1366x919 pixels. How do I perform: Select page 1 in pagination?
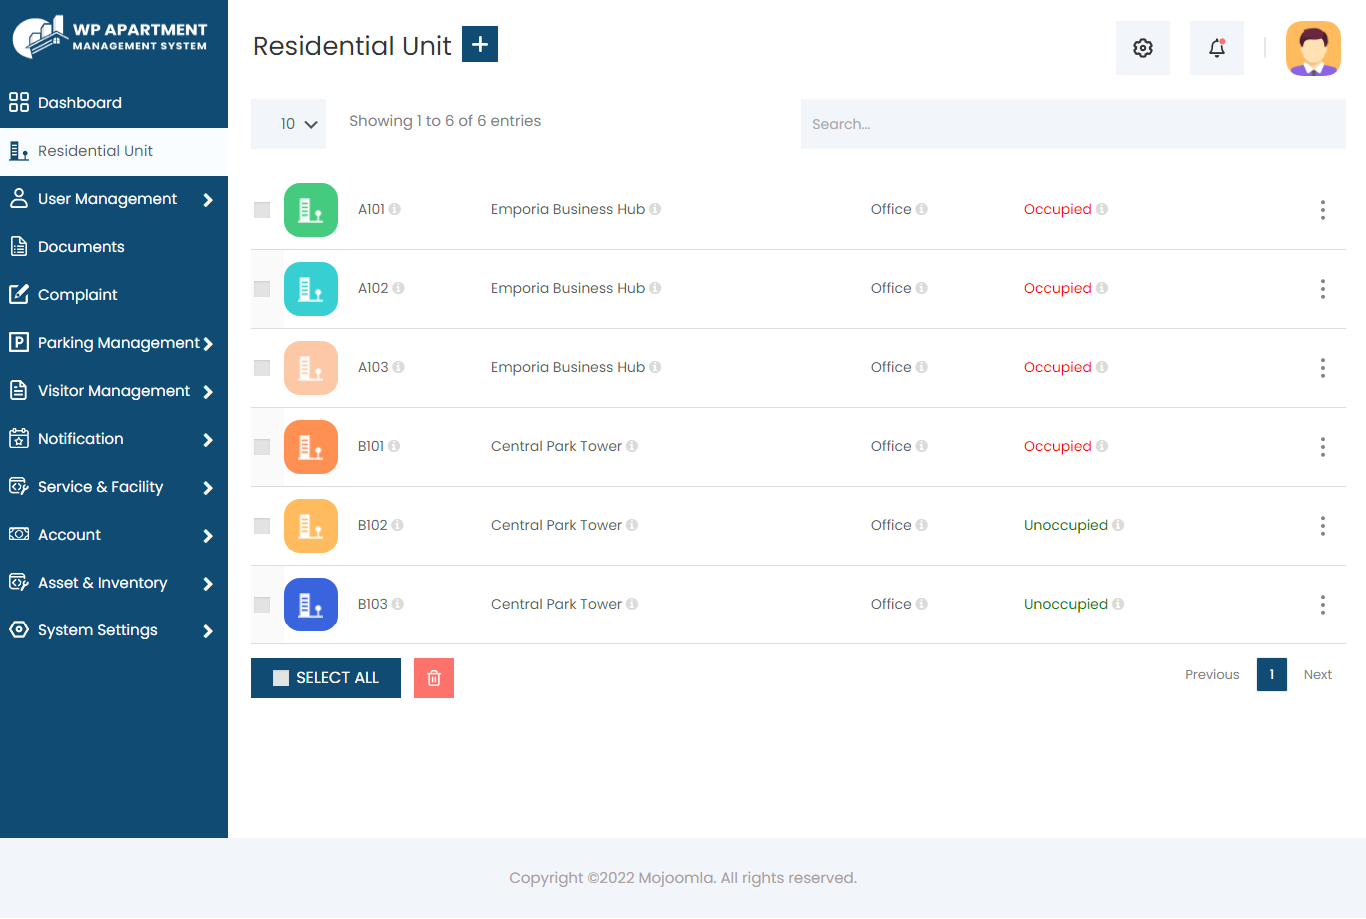click(1272, 674)
